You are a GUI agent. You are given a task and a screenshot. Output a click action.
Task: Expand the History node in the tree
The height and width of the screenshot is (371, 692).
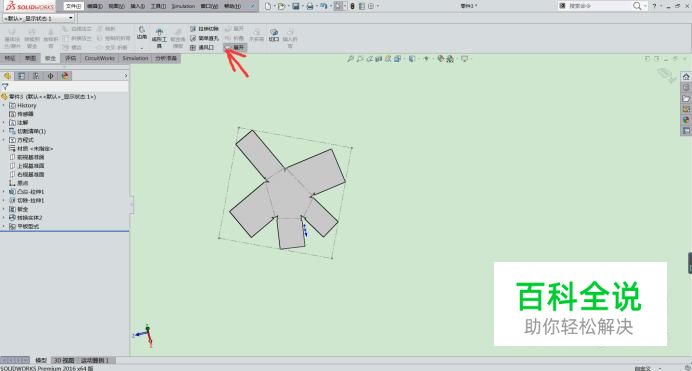coord(4,106)
